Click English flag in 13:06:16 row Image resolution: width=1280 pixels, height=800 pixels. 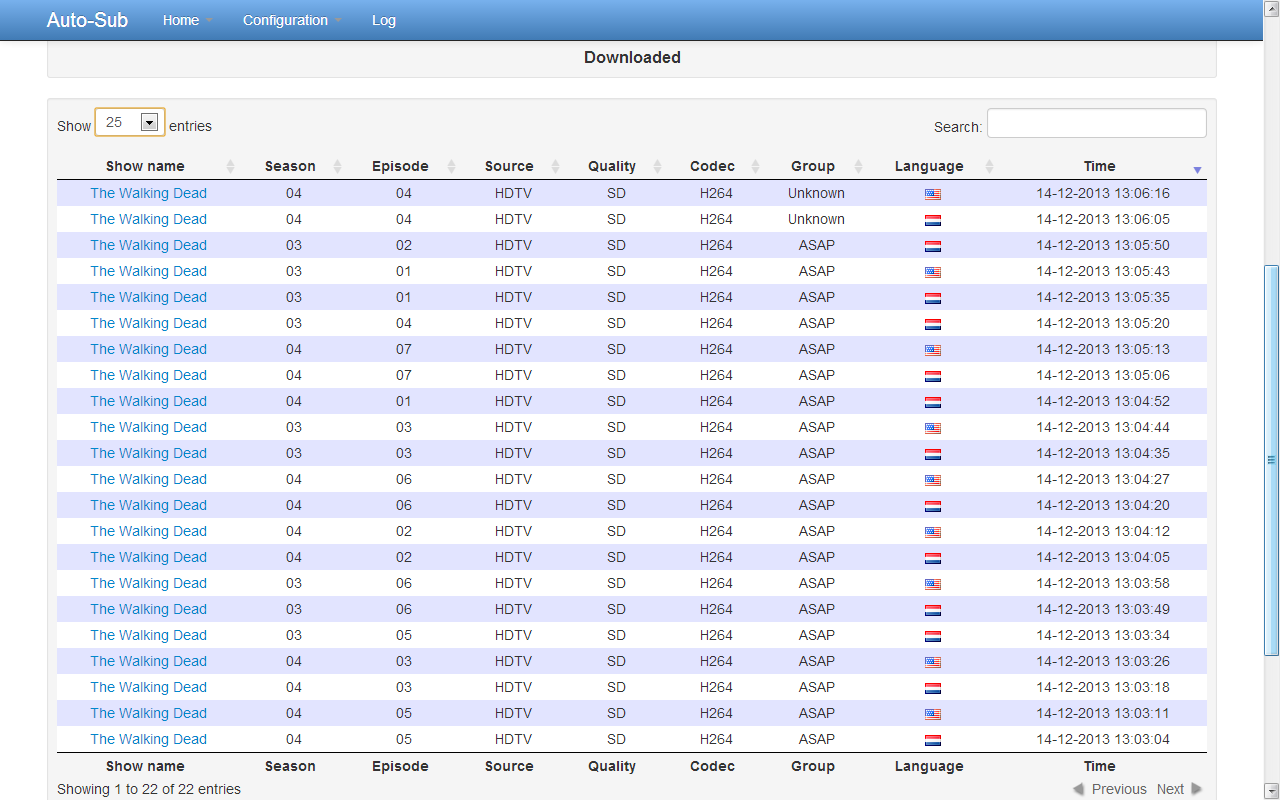point(933,194)
